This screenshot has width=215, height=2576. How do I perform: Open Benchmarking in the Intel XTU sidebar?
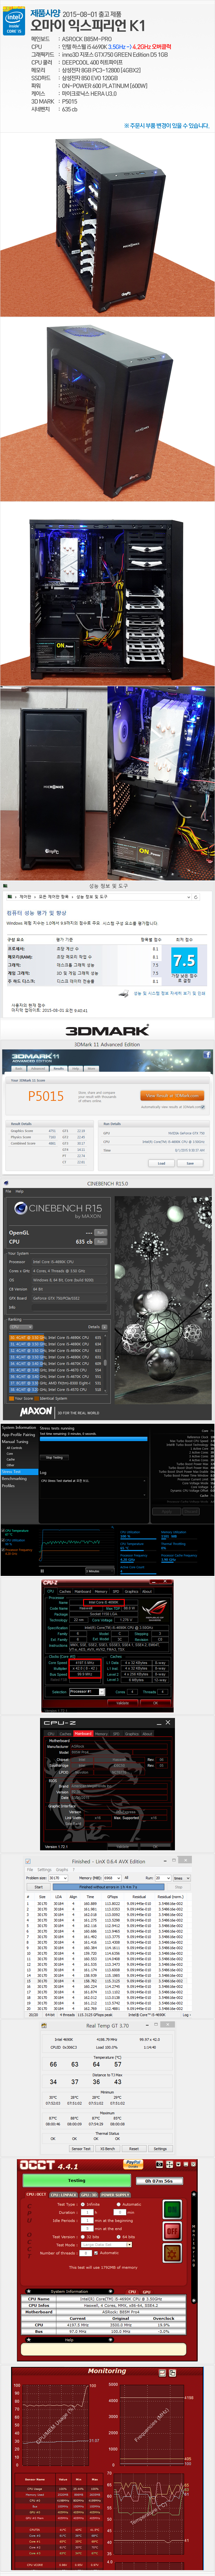(x=14, y=1479)
